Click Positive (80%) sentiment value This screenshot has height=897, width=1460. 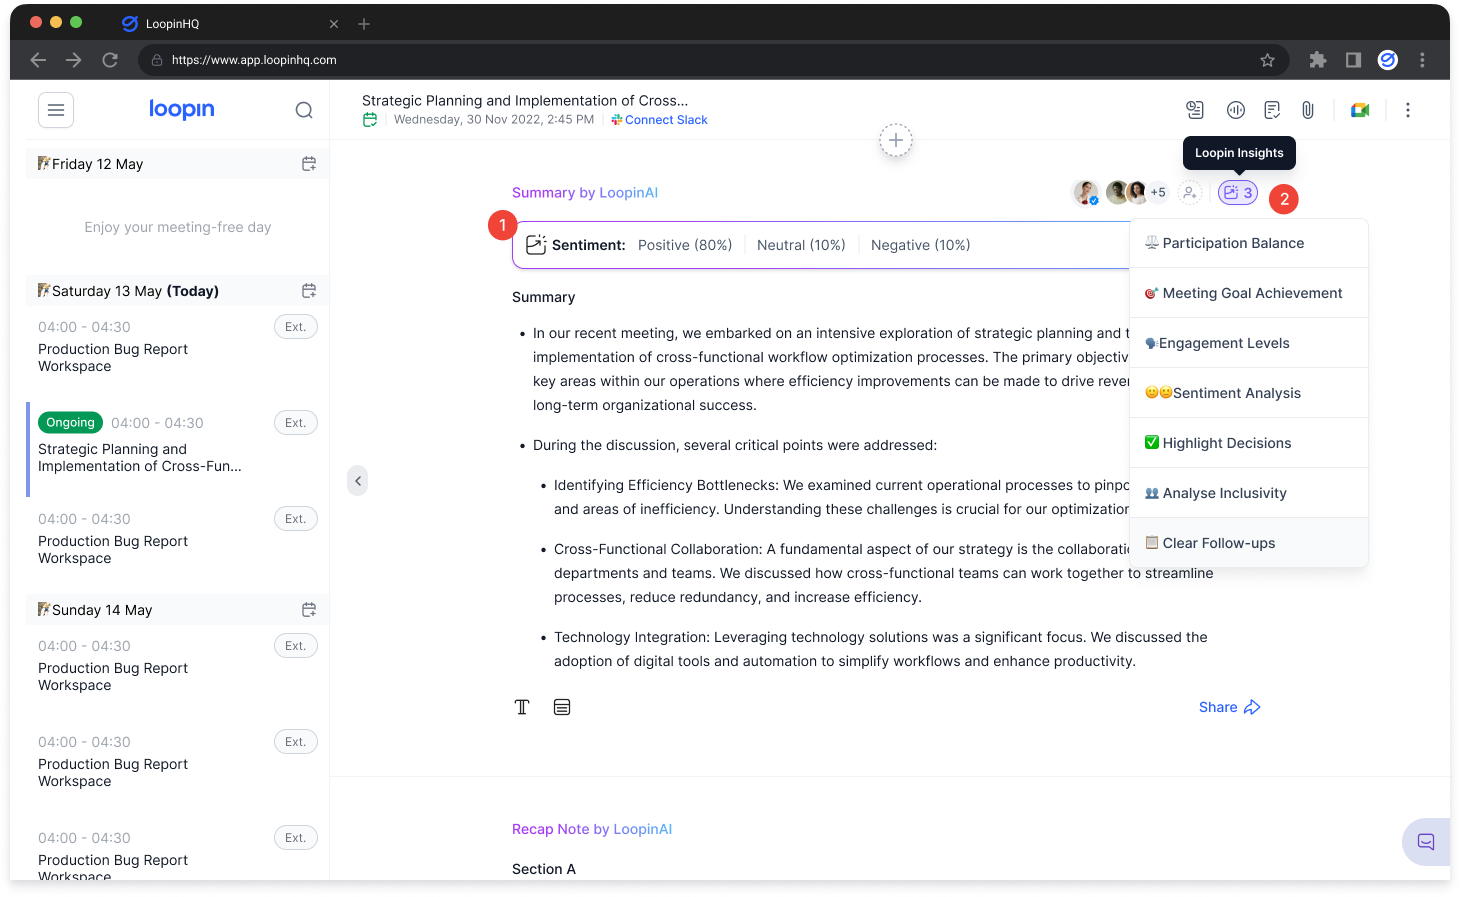tap(685, 245)
